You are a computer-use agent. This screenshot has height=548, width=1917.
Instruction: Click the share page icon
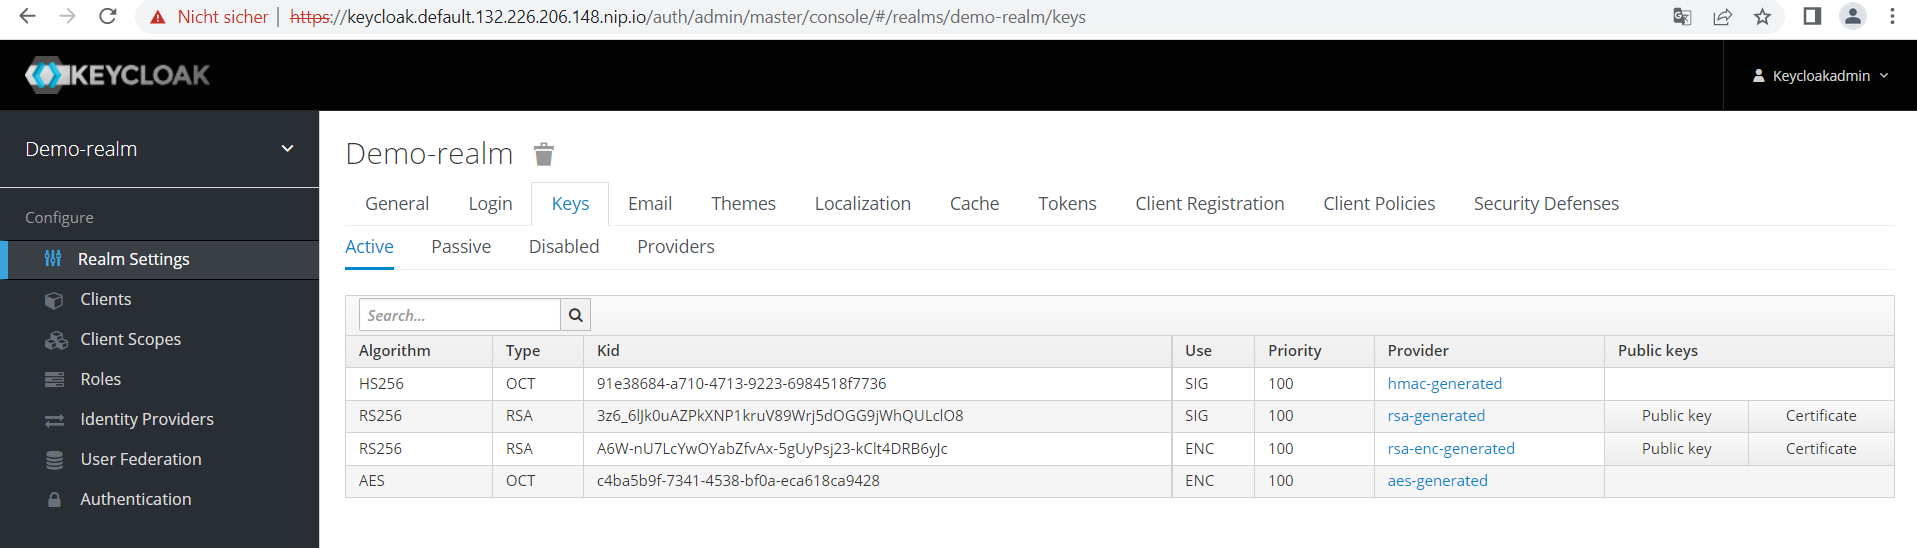point(1722,17)
